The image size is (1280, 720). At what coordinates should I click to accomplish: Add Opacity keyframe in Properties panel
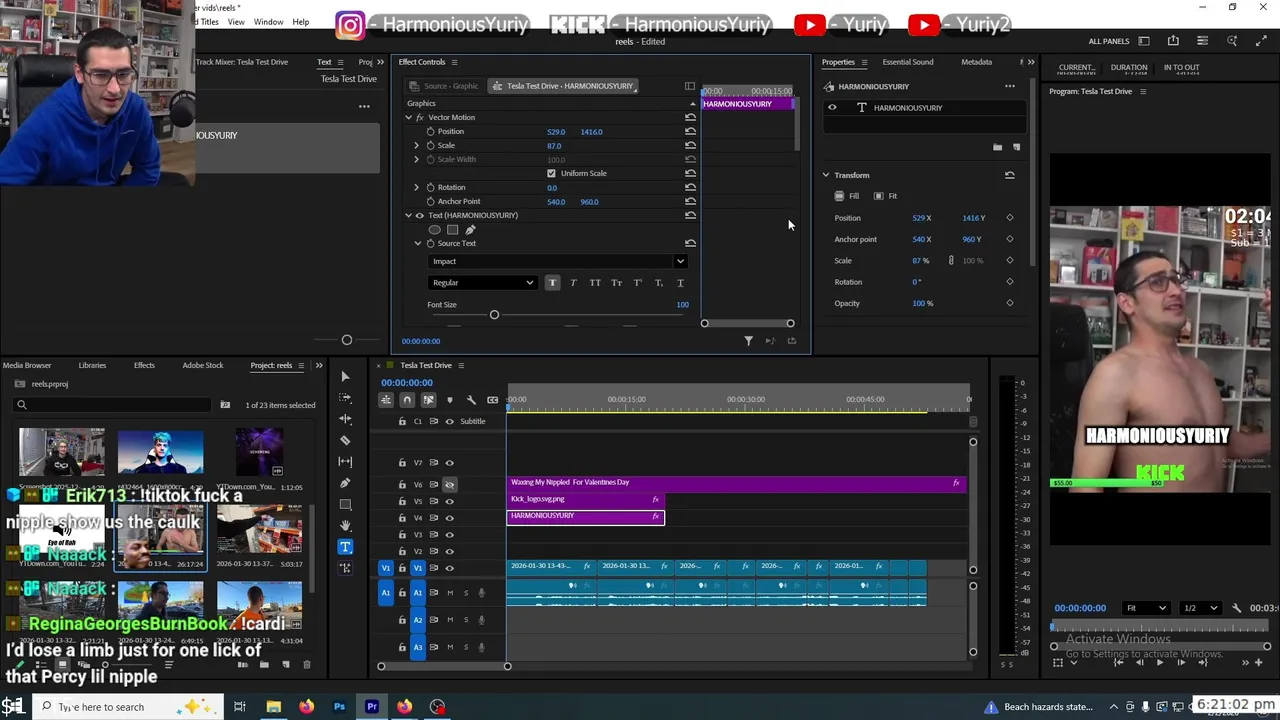[x=1009, y=303]
